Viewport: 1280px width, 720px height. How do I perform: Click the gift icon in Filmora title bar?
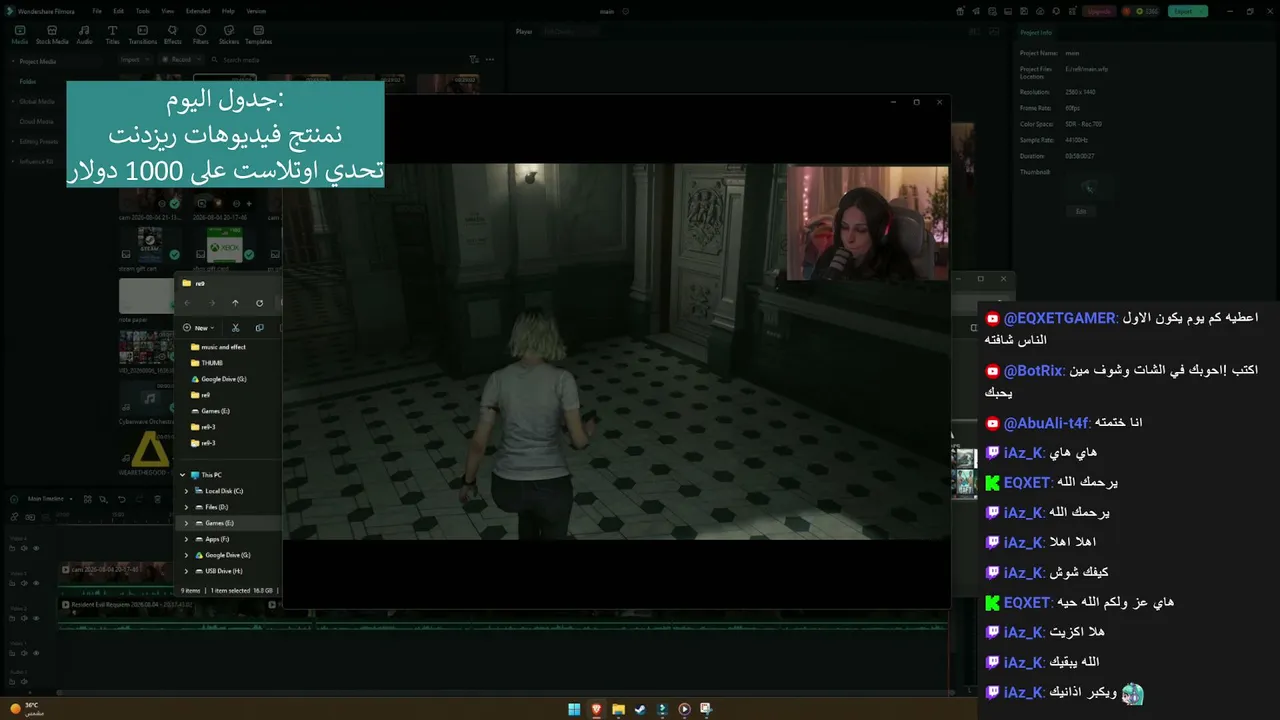click(x=960, y=11)
